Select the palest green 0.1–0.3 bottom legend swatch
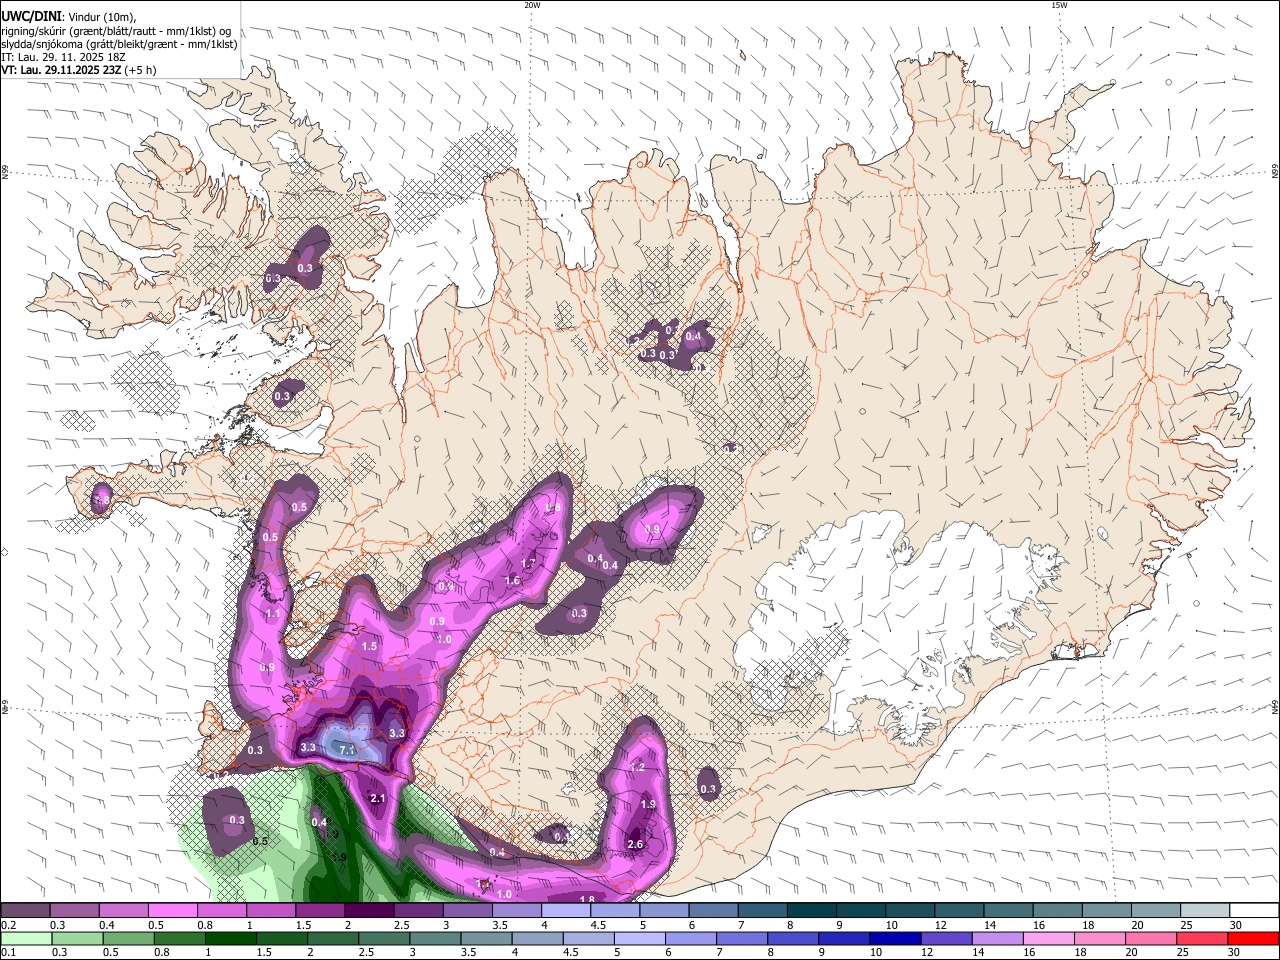 25,938
